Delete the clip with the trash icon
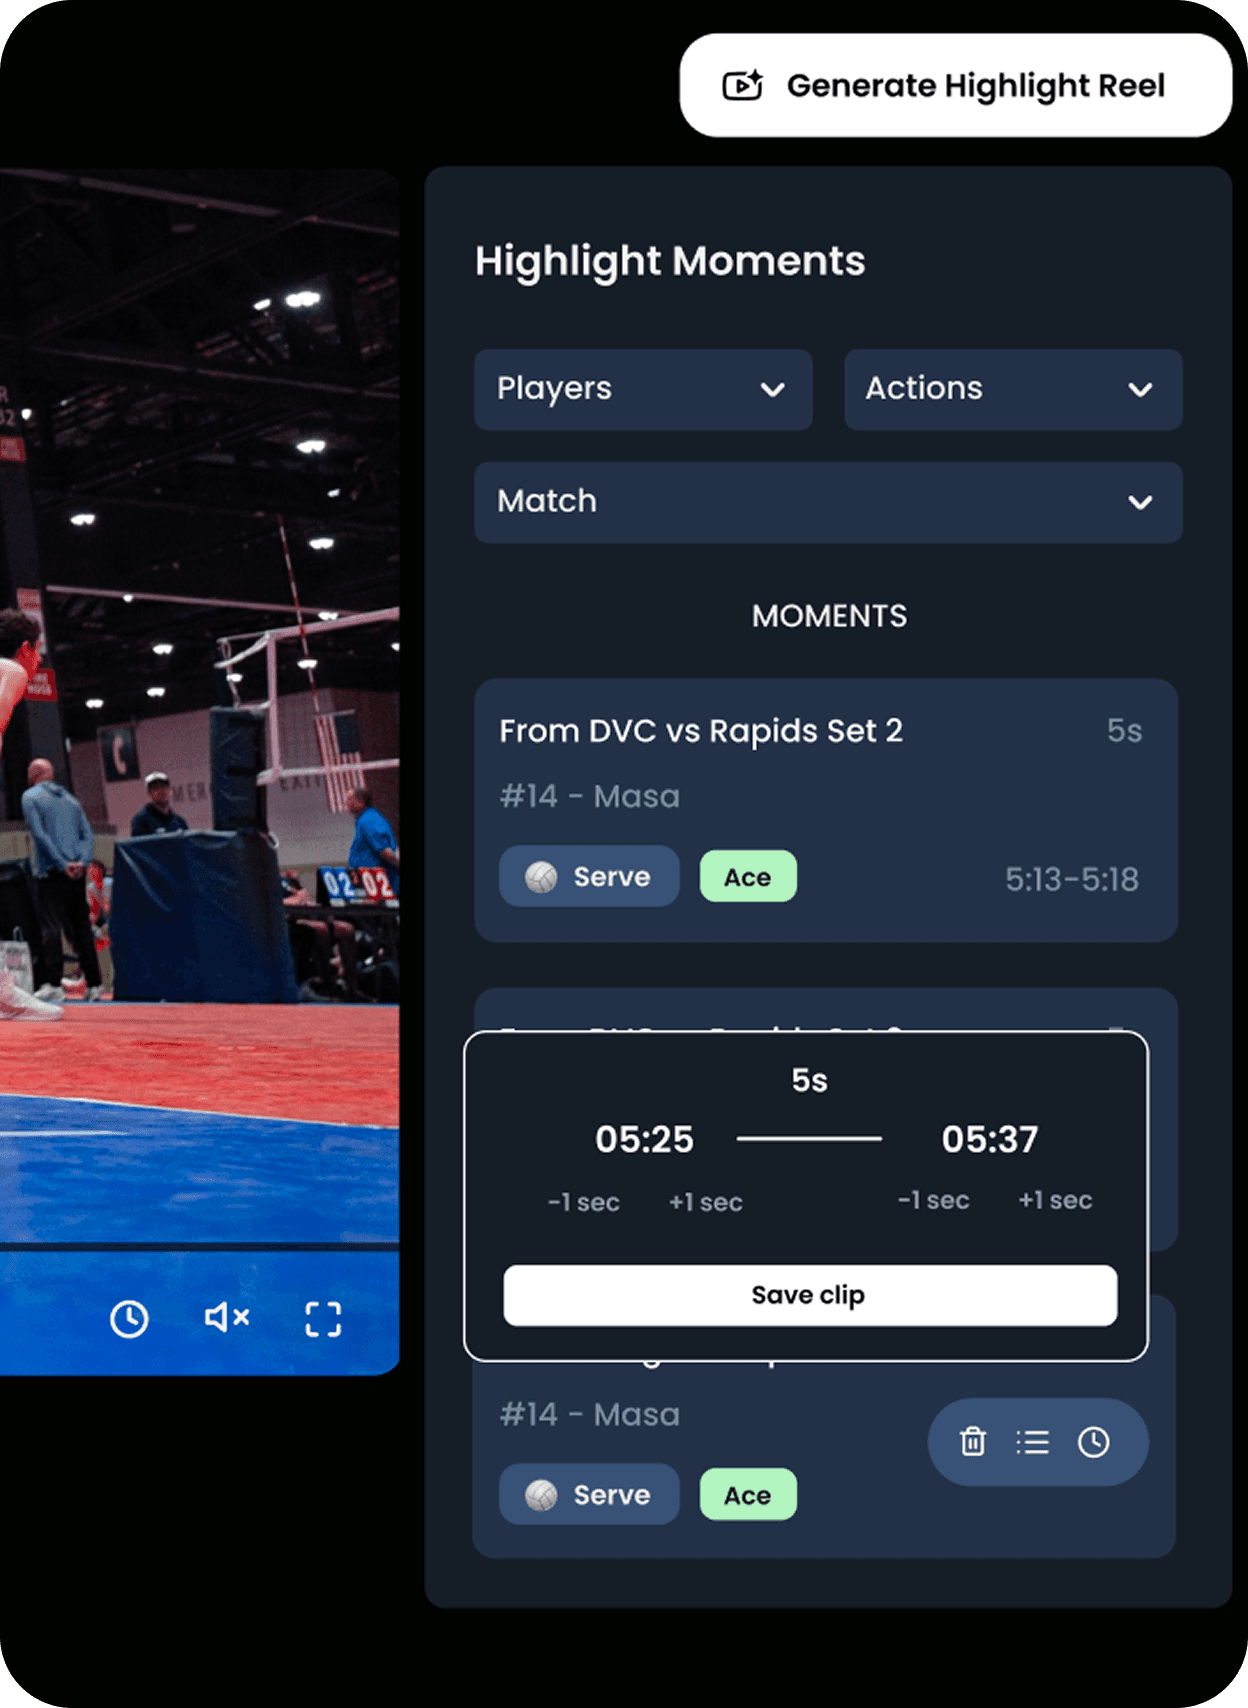 (x=973, y=1442)
